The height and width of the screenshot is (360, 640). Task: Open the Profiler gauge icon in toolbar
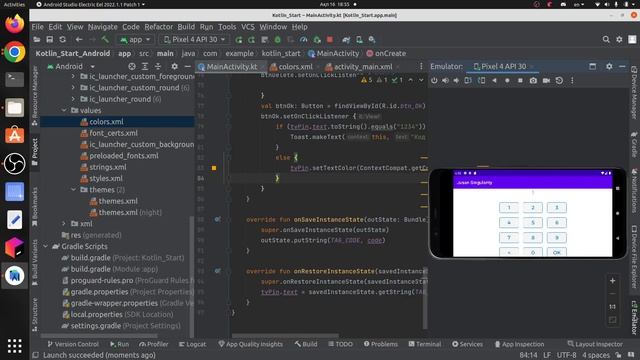(303, 40)
